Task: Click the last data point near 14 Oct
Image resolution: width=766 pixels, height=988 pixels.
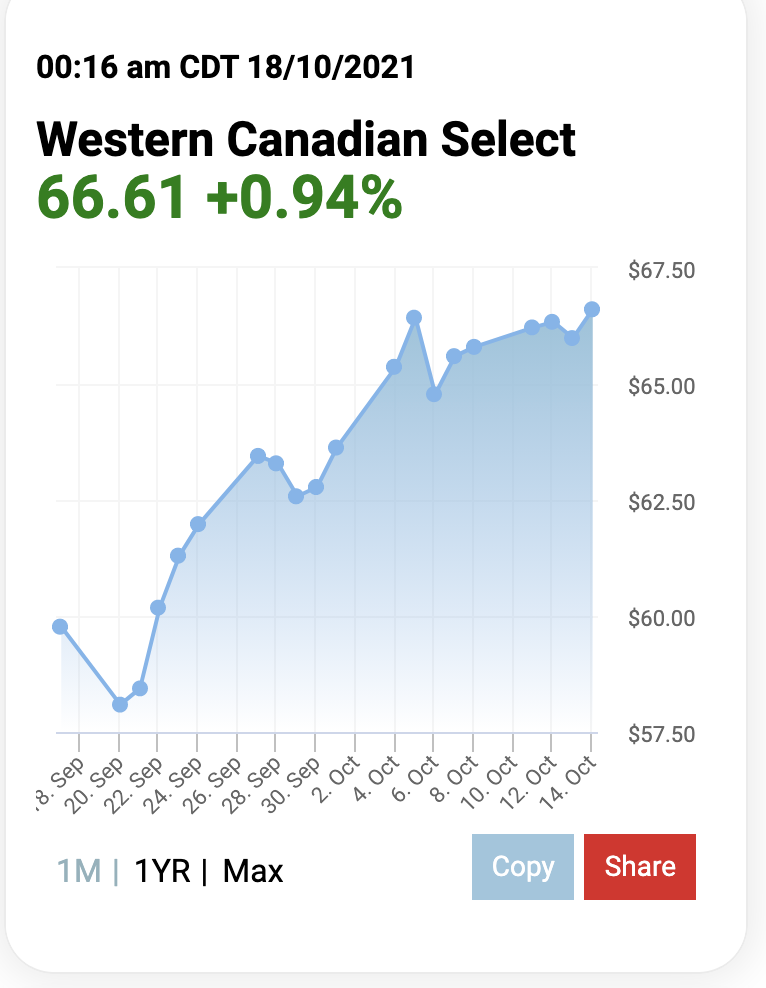Action: coord(592,309)
